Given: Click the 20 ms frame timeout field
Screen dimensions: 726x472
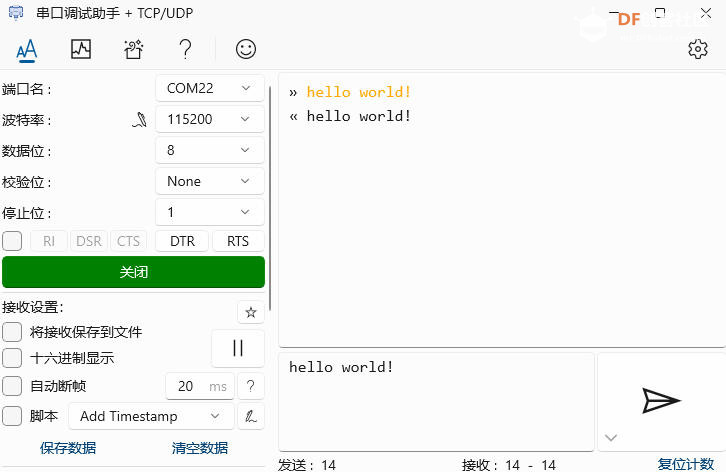Looking at the screenshot, I should click(x=200, y=386).
